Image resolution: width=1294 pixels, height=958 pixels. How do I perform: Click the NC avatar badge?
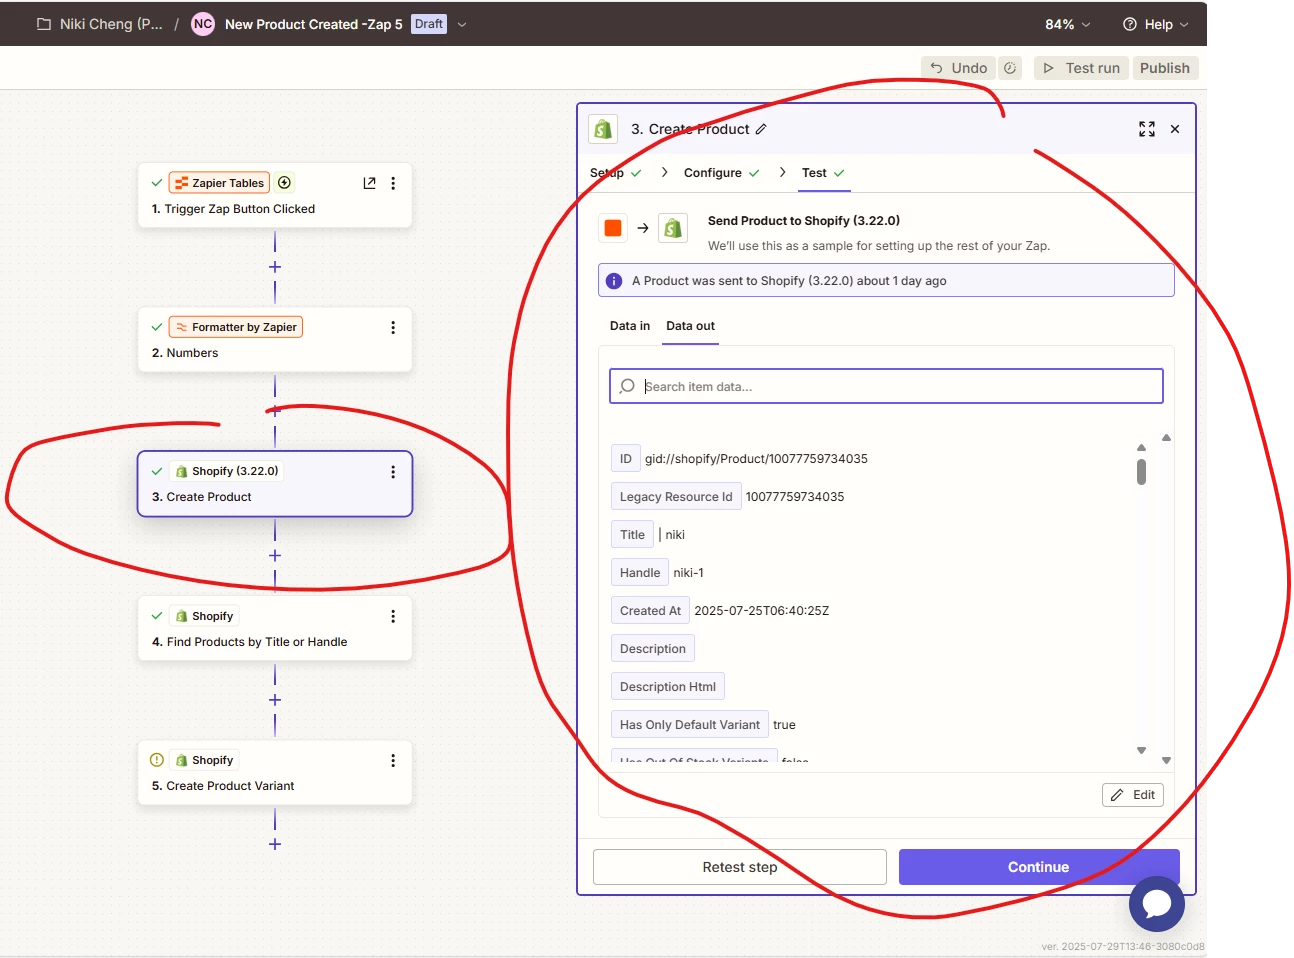click(203, 24)
